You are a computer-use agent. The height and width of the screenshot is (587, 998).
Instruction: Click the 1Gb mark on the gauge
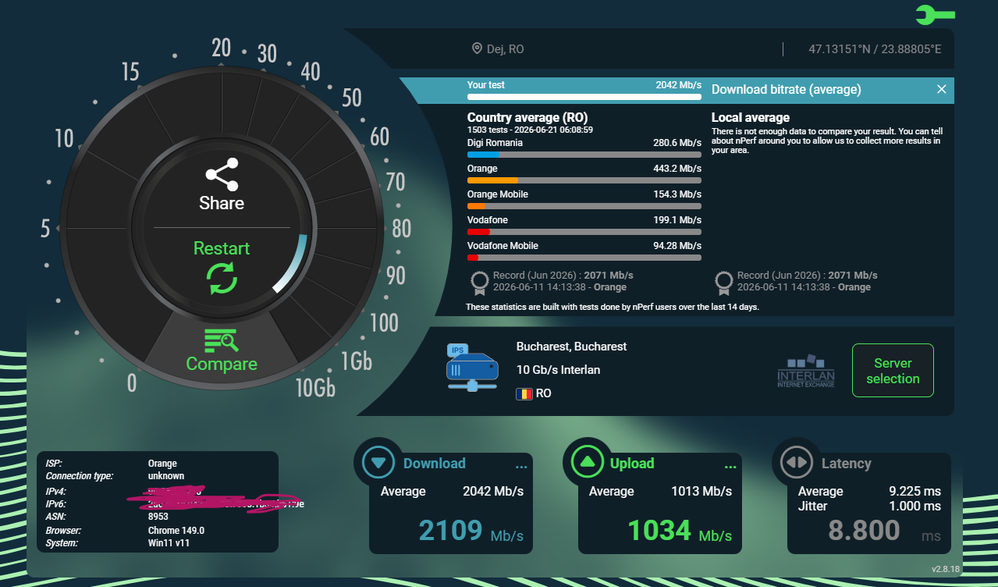click(x=356, y=361)
